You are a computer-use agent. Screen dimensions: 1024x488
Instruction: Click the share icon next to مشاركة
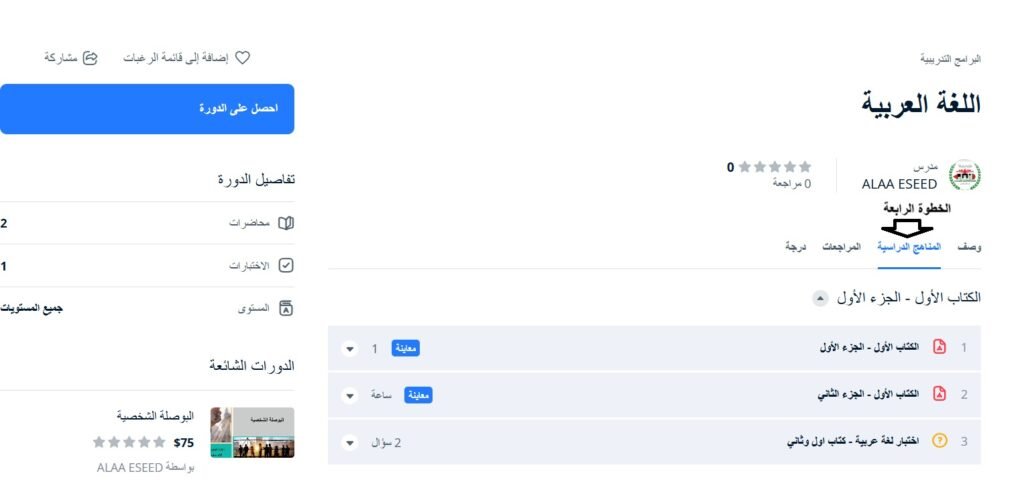(90, 58)
